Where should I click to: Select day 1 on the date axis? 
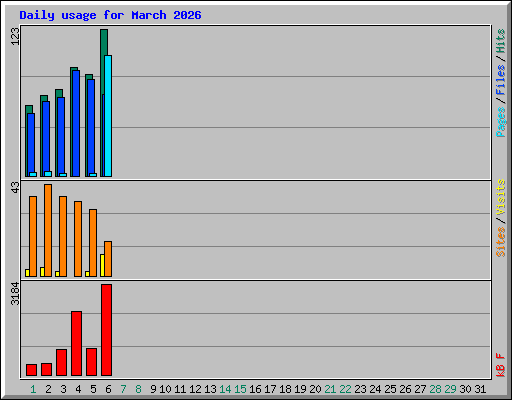[x=33, y=389]
